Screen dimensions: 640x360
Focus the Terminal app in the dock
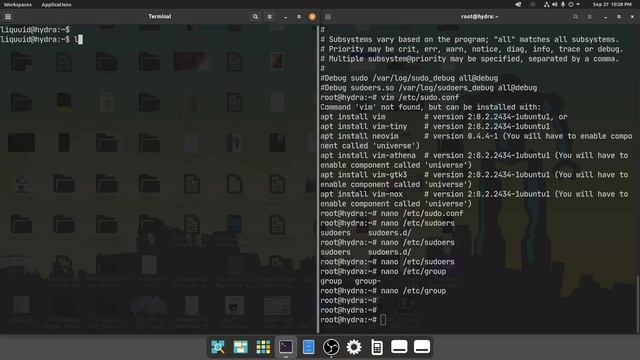[x=286, y=347]
